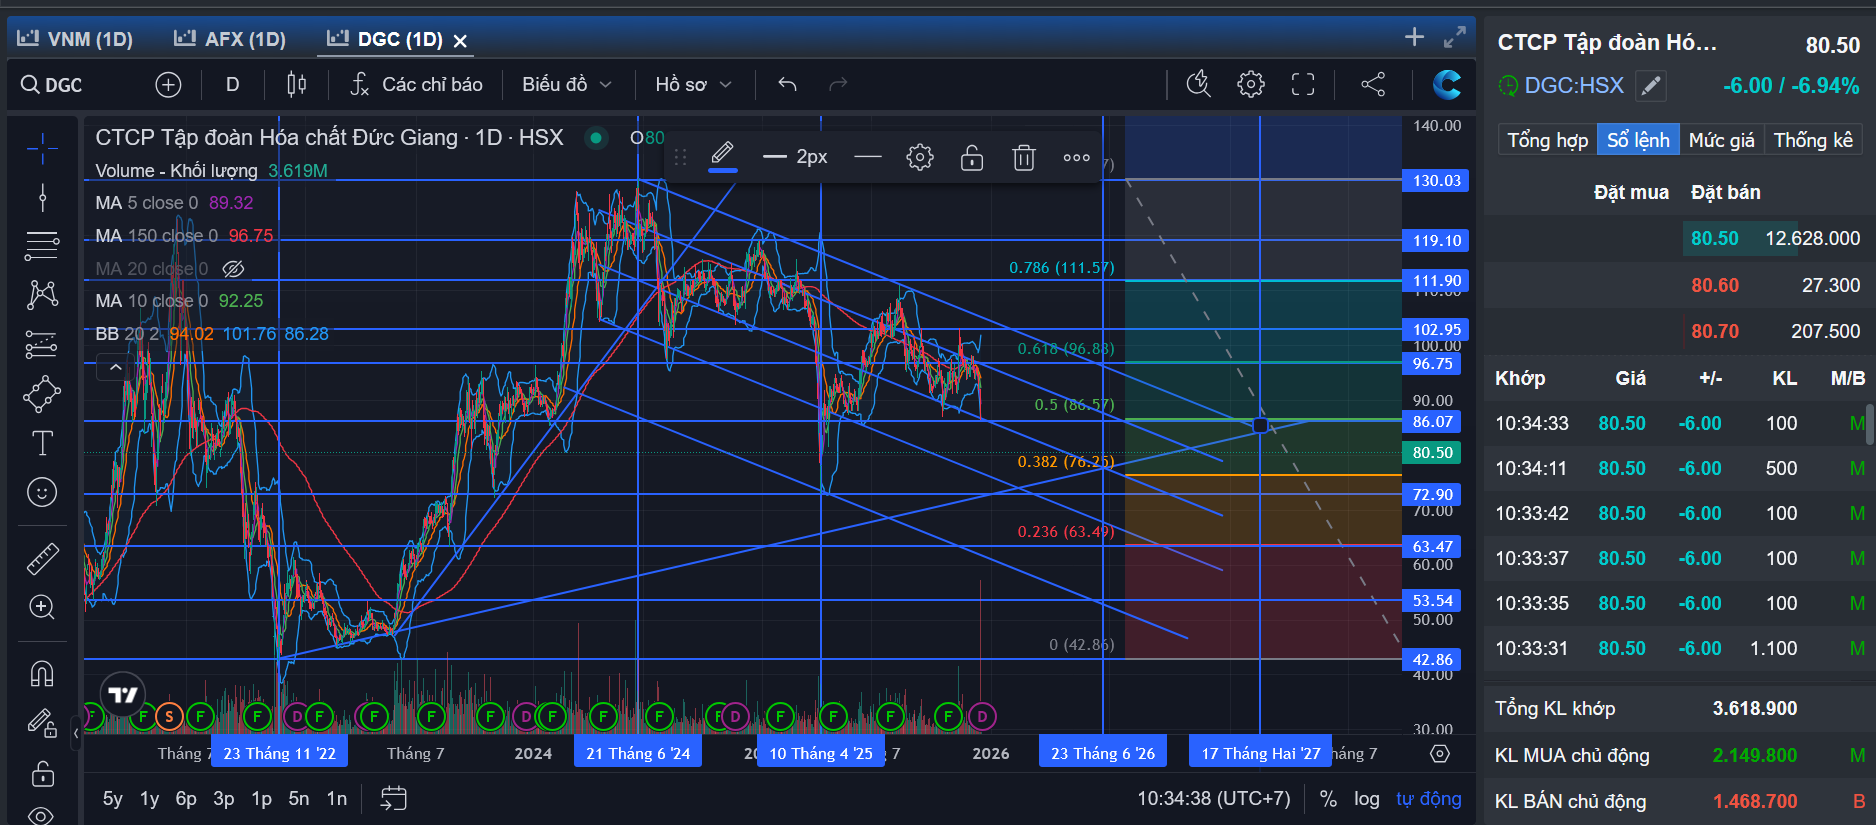Edit the DGC:HSX symbol with pencil icon
The height and width of the screenshot is (825, 1876).
point(1652,86)
